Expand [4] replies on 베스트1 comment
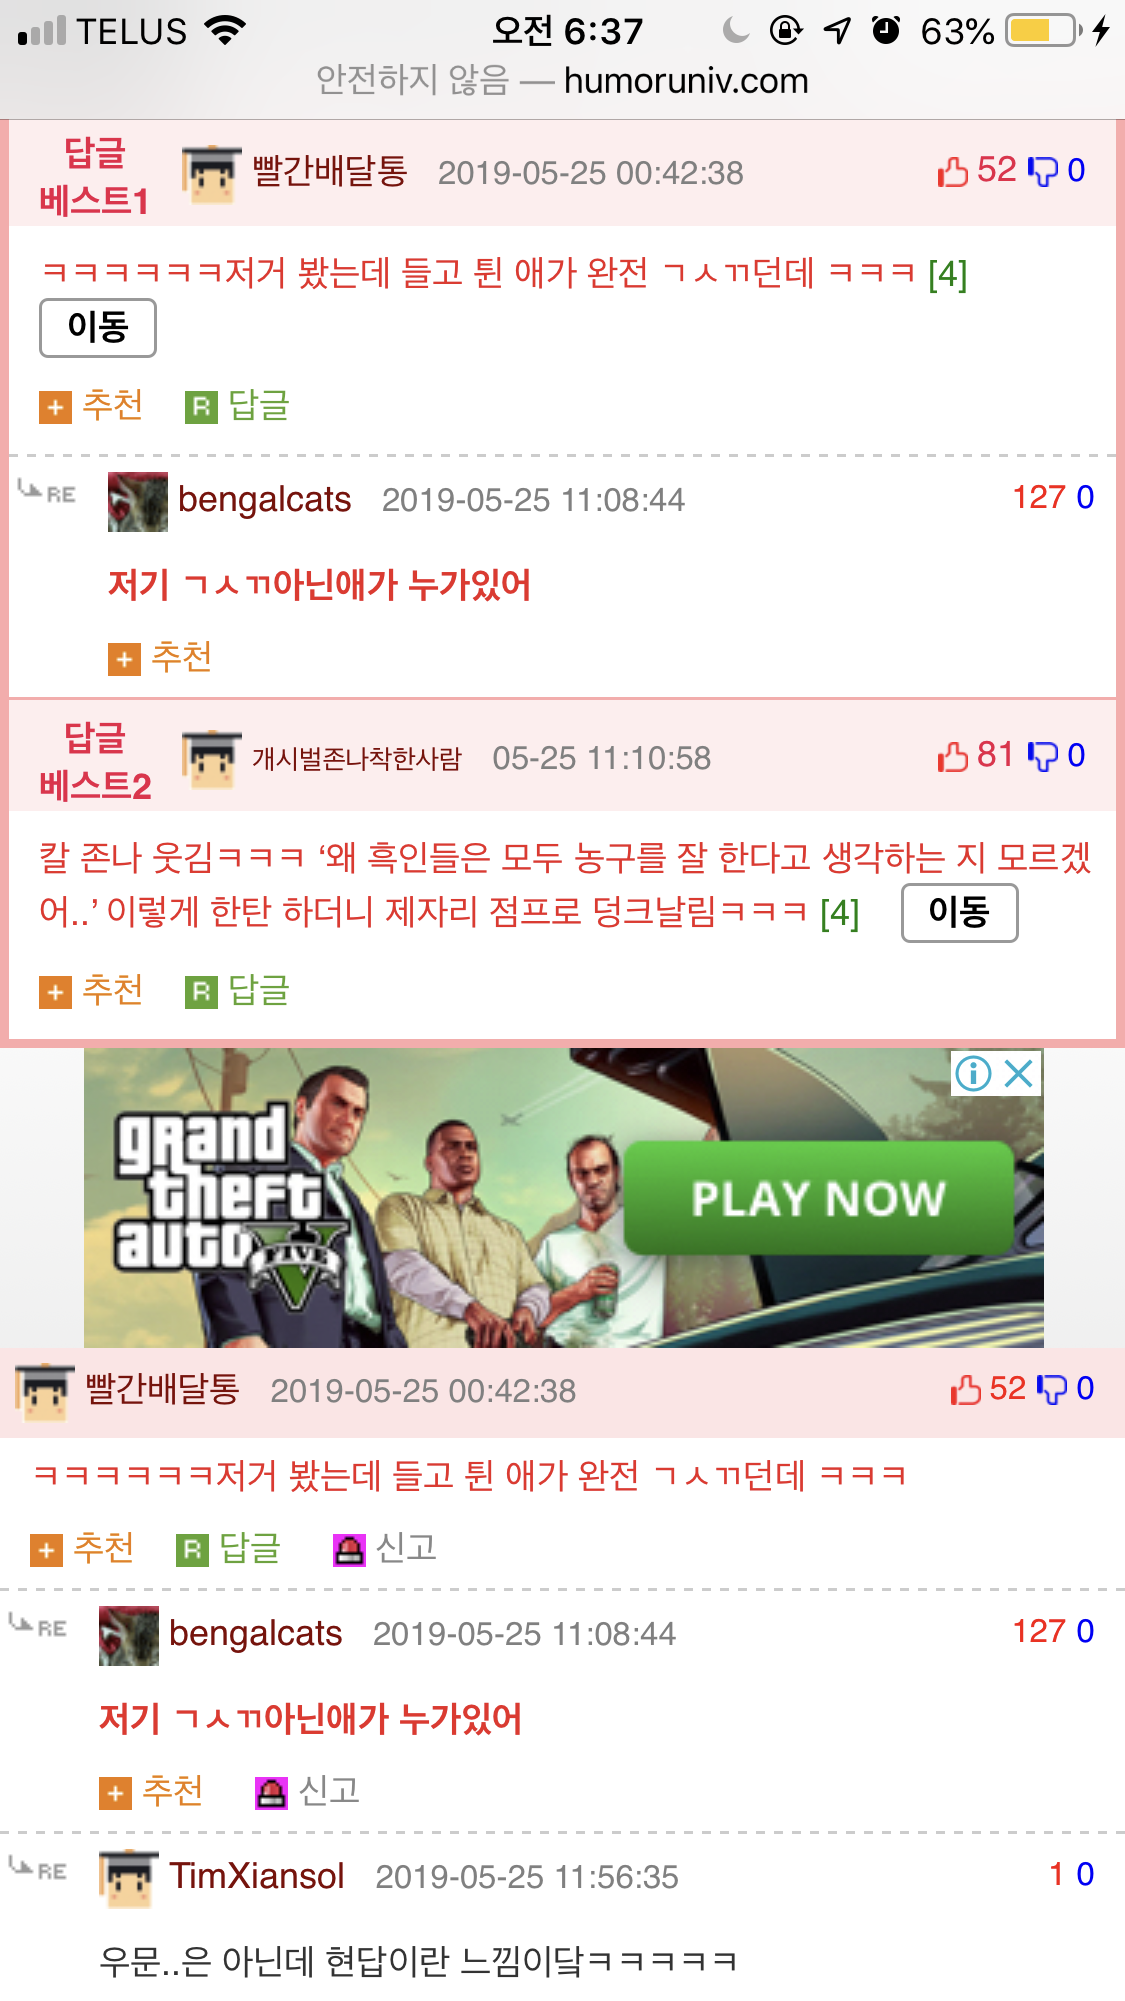 tap(948, 274)
